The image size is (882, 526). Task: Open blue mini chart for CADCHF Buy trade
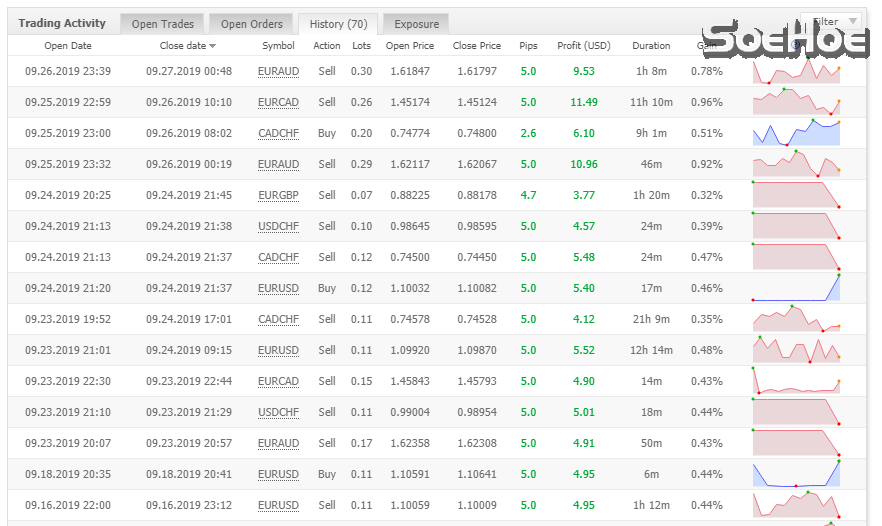point(796,134)
